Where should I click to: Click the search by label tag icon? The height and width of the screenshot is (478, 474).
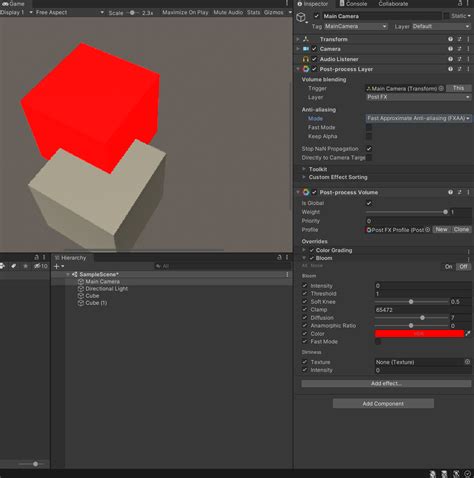pos(14,266)
